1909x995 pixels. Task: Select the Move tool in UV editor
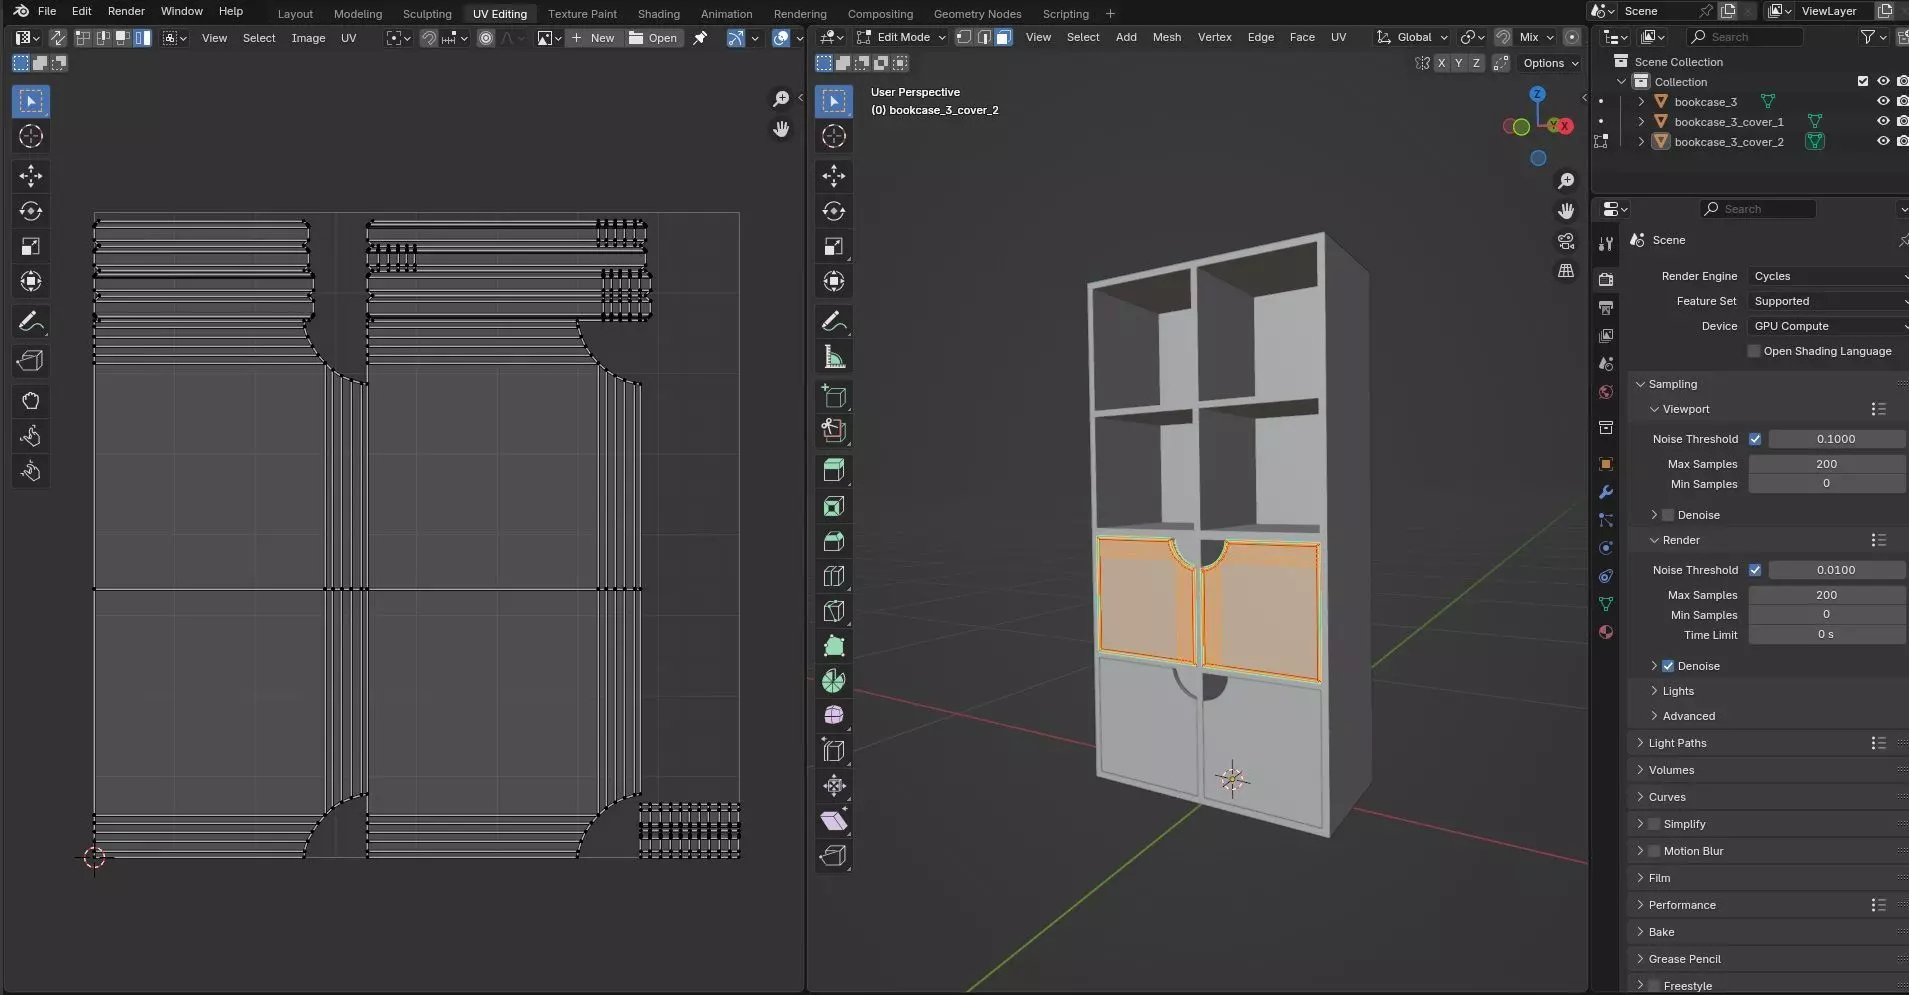pos(31,176)
